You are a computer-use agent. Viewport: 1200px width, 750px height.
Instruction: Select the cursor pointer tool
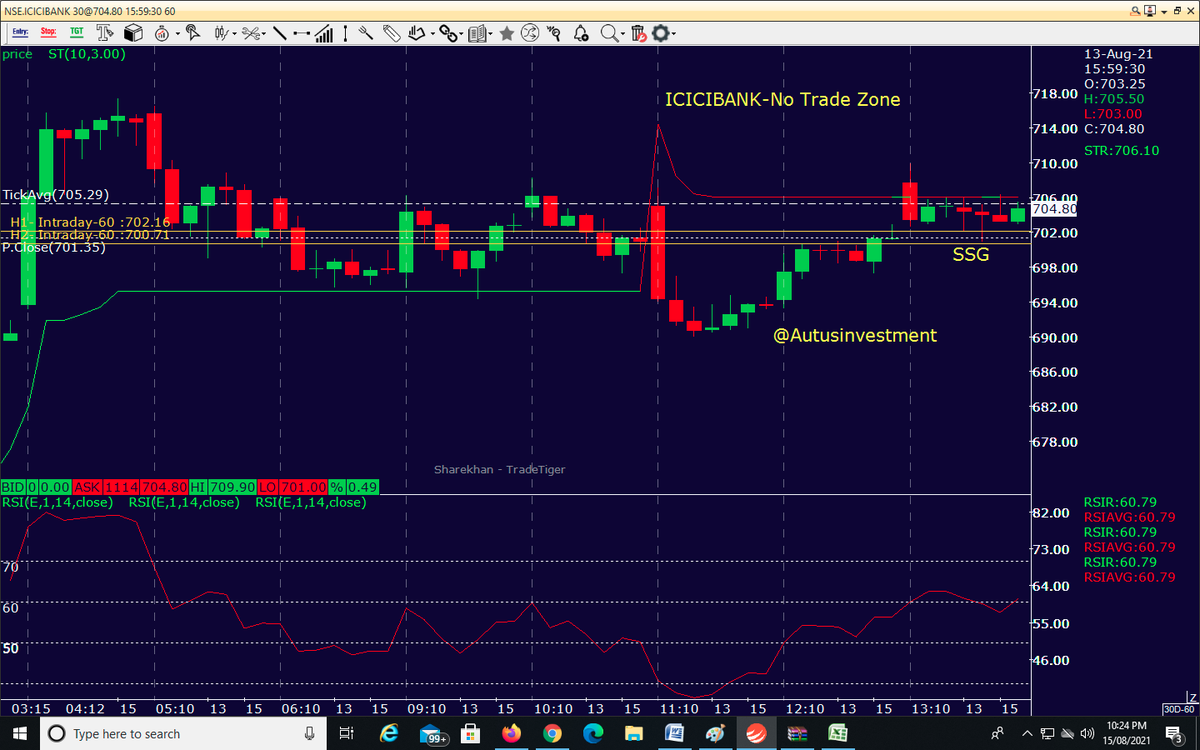point(191,33)
